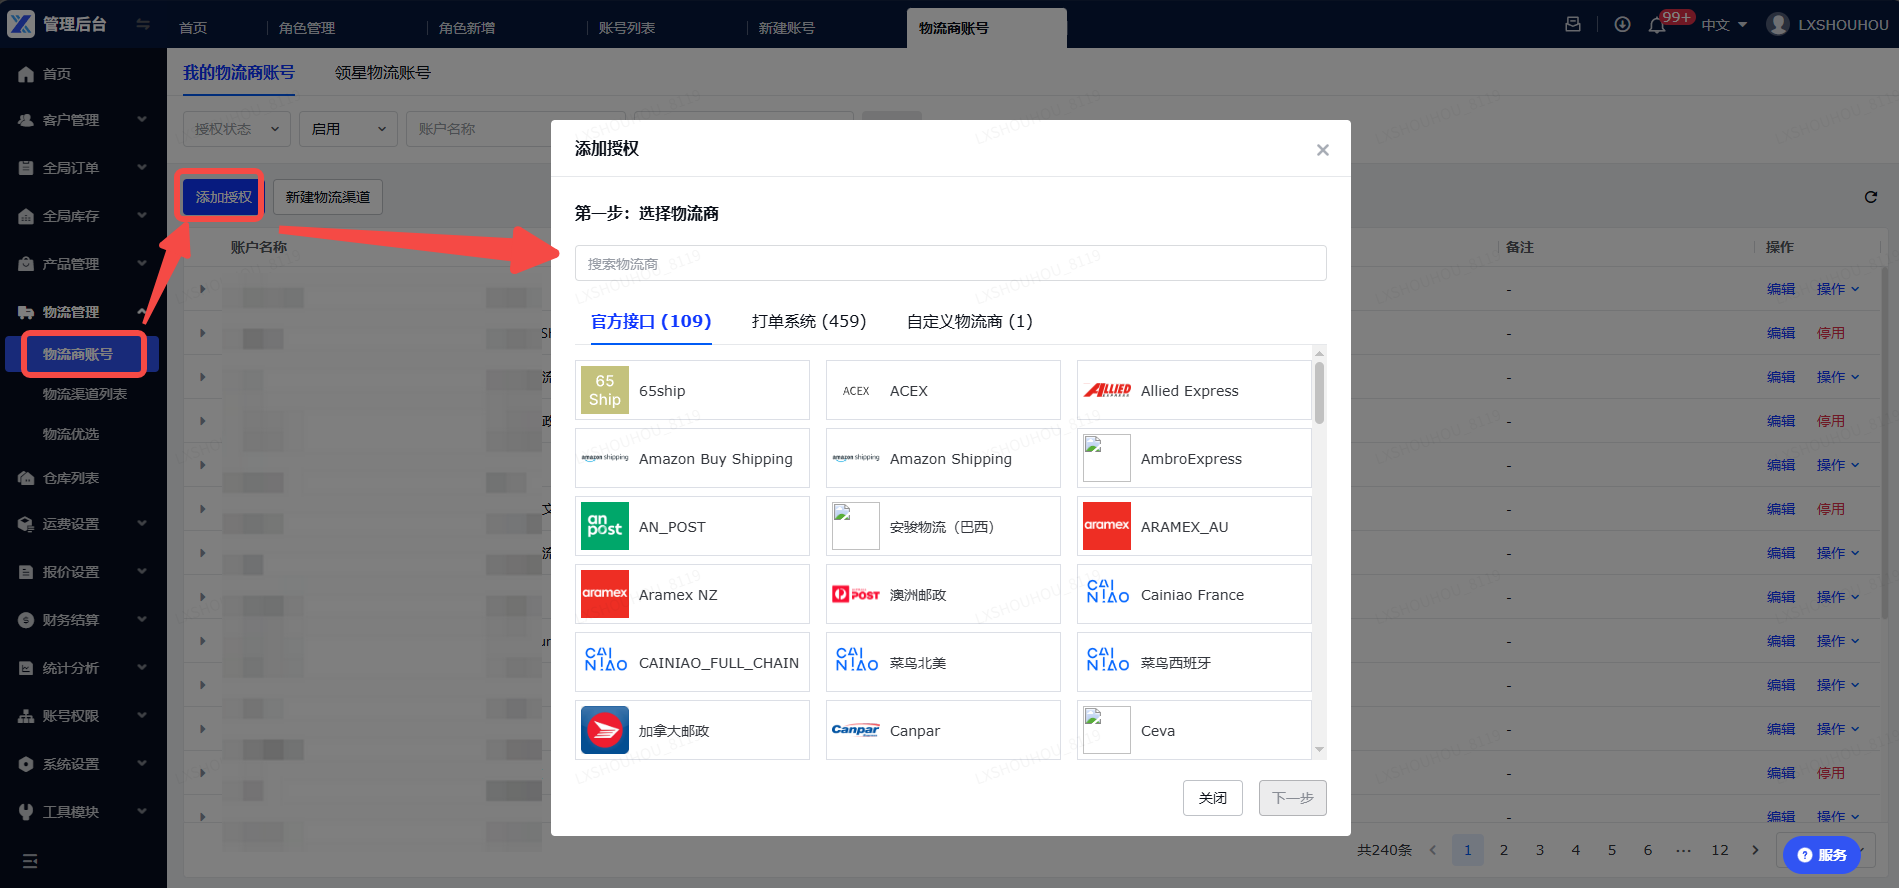Click the Canpar logo icon
This screenshot has height=888, width=1899.
tap(856, 730)
